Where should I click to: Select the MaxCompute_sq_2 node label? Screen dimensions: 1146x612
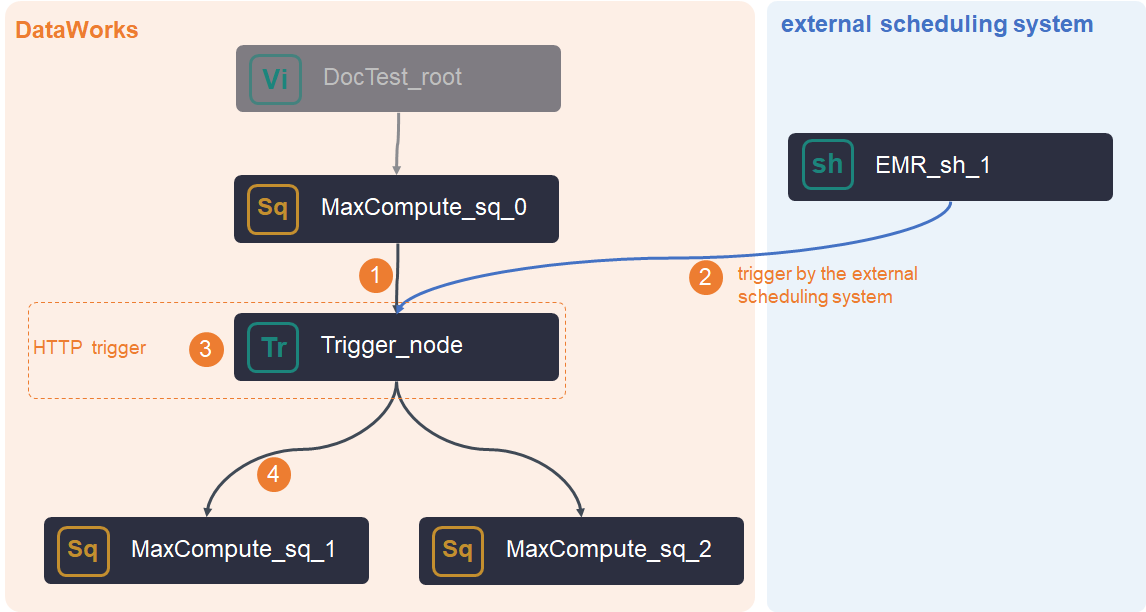[x=609, y=549]
